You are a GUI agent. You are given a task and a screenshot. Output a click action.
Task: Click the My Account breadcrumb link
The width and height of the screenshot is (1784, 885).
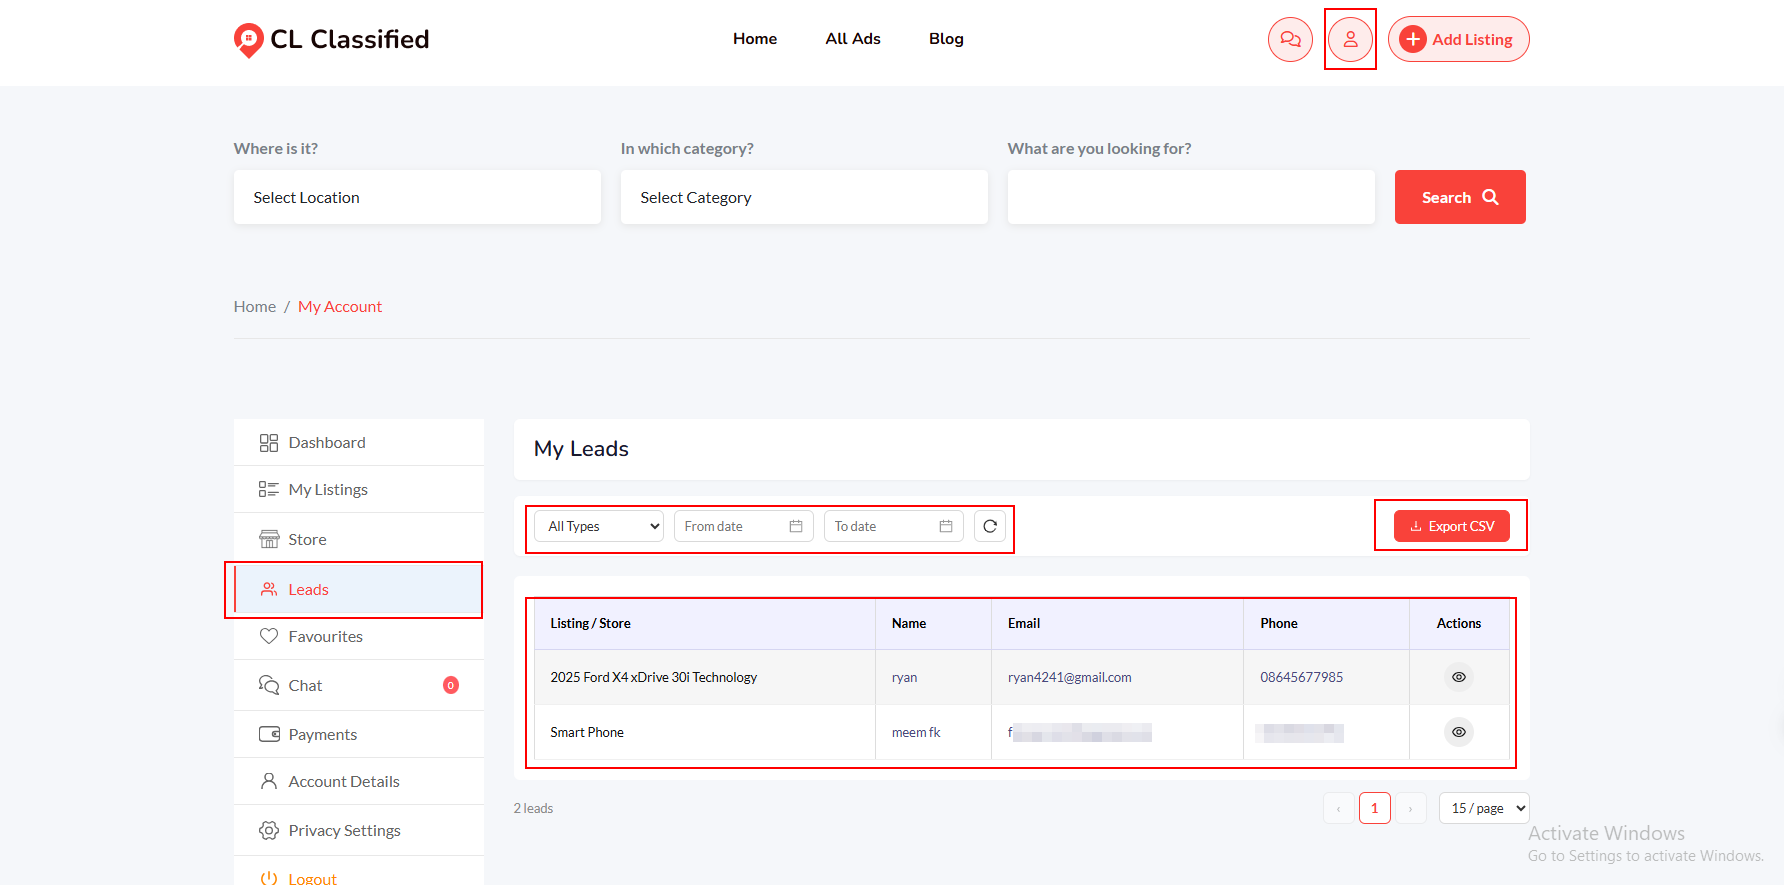coord(340,307)
